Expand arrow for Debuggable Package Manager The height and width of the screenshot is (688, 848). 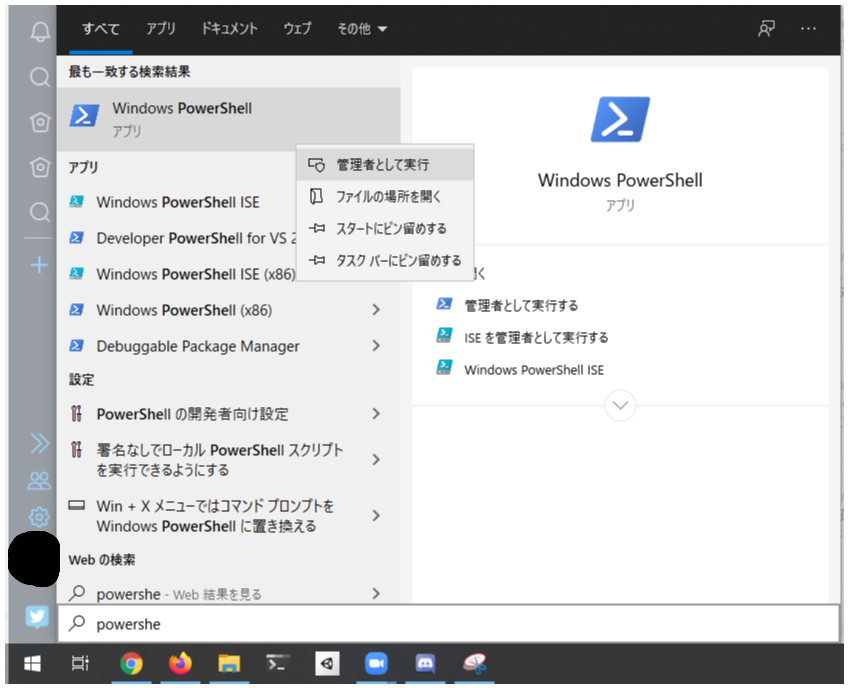pos(376,346)
